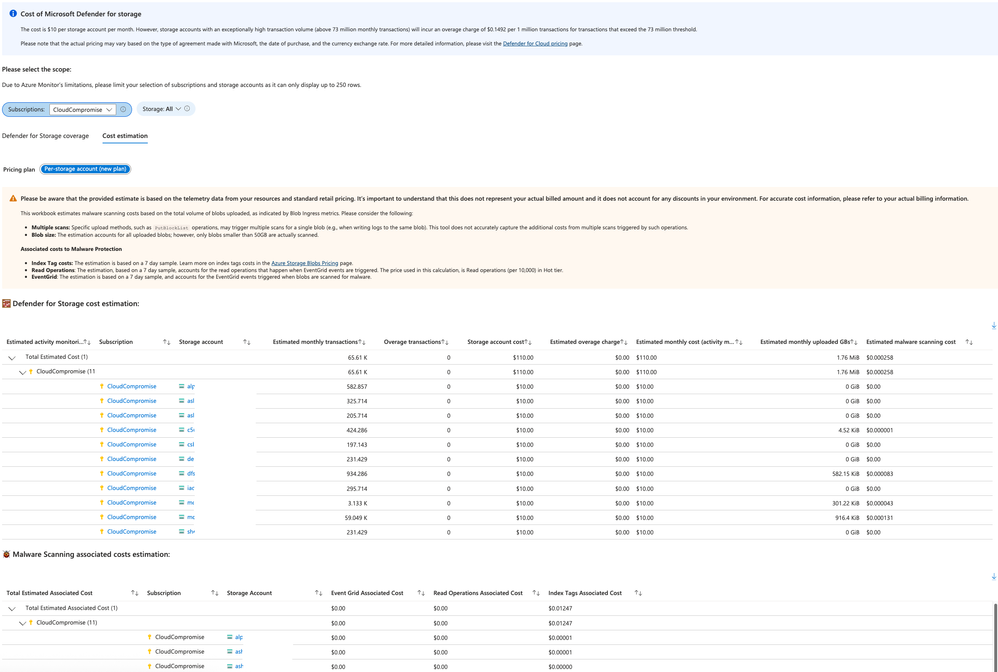The image size is (998, 672).
Task: Sort by Index Tags Associated Cost arrows
Action: click(638, 593)
